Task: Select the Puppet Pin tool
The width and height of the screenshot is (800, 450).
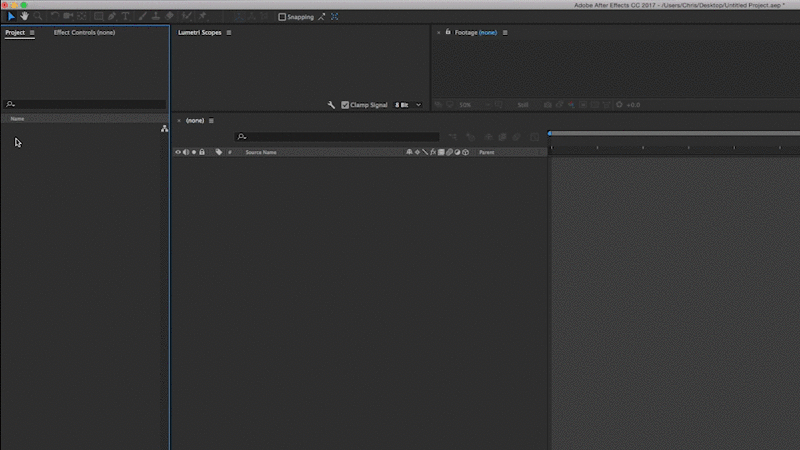Action: pyautogui.click(x=203, y=16)
